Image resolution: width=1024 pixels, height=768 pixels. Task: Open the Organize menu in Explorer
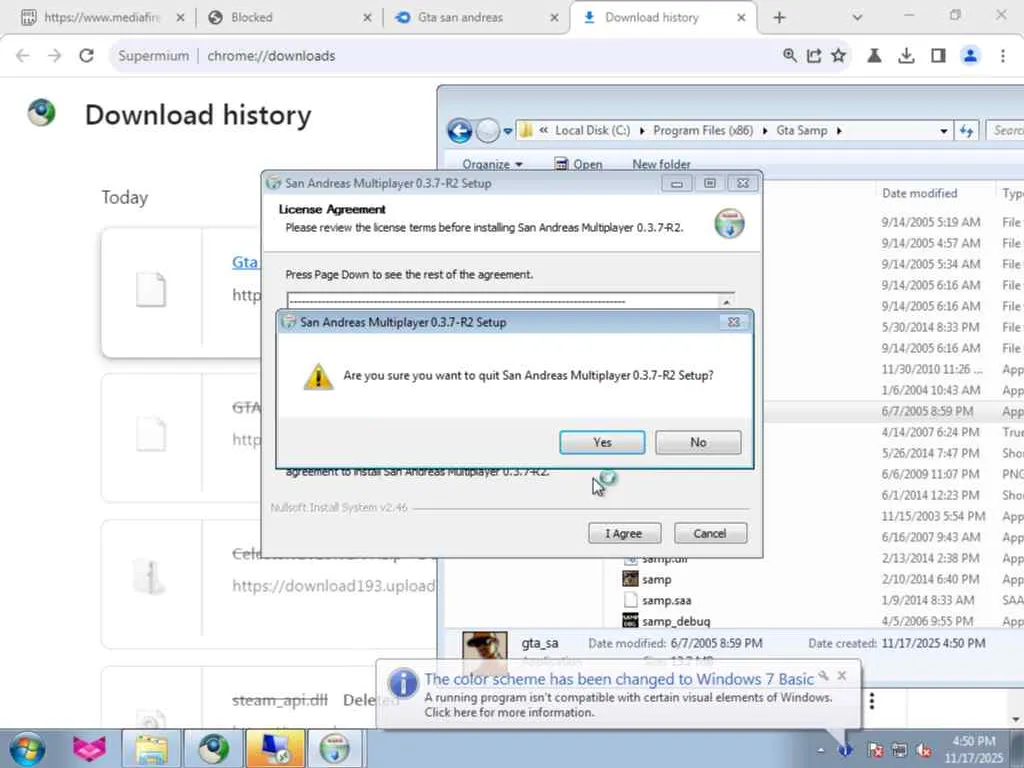point(492,165)
